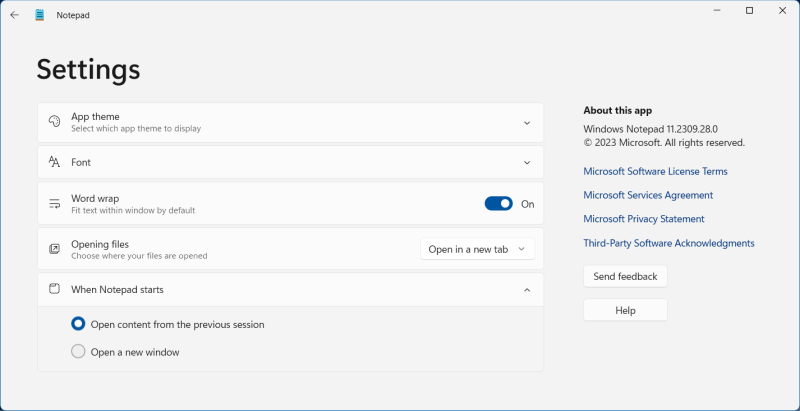800x411 pixels.
Task: Click the Font section icon
Action: (54, 162)
